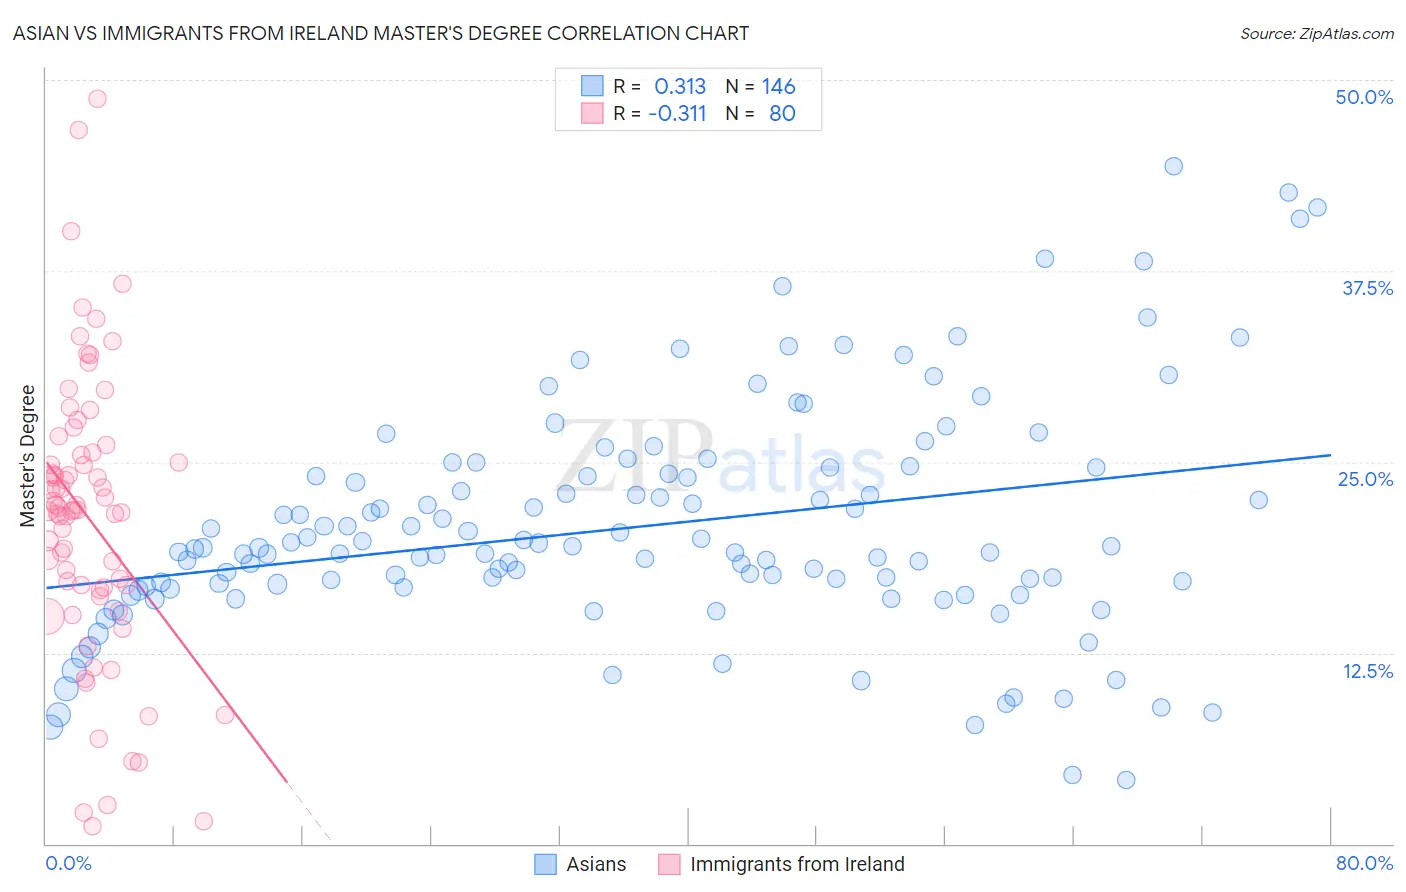Click the blue swatch beside R = 0.313
This screenshot has width=1406, height=892.
592,86
